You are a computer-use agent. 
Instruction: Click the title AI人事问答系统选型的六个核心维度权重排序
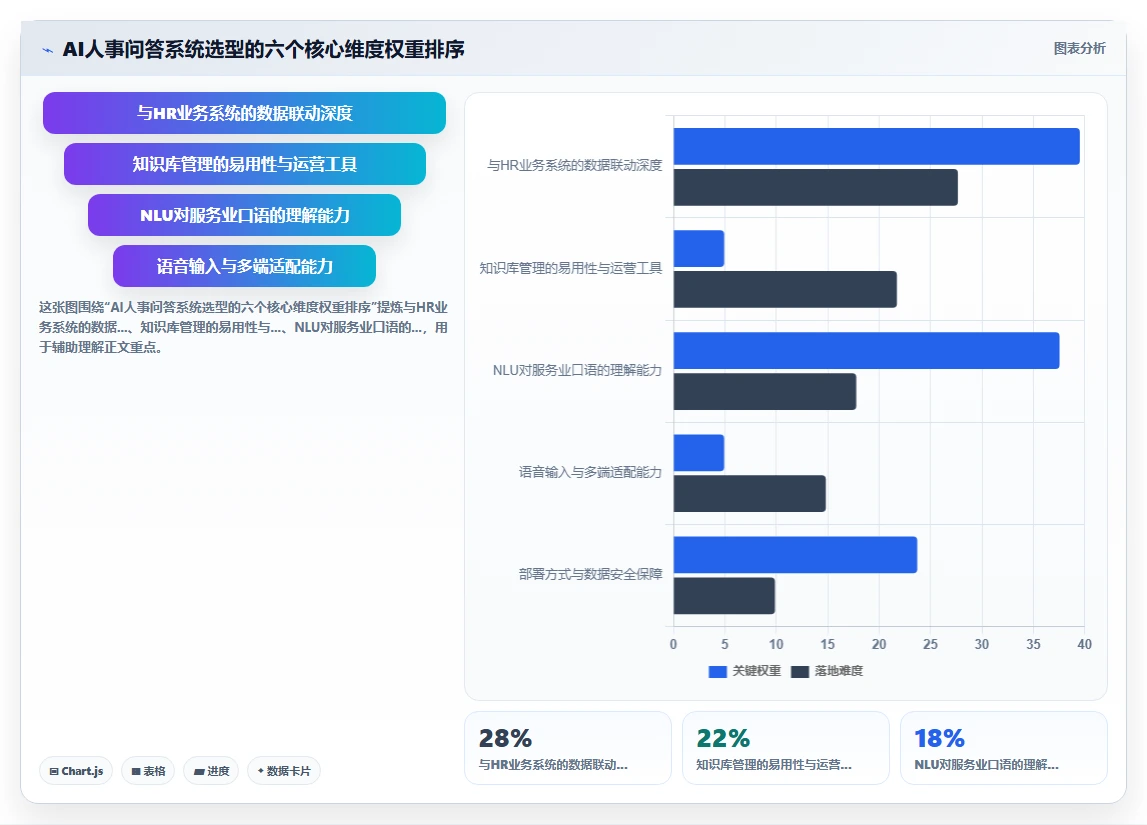click(263, 49)
